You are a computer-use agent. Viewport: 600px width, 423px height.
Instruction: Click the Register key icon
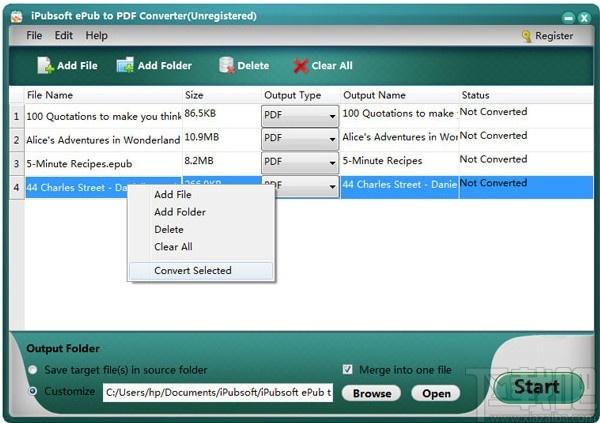[527, 36]
